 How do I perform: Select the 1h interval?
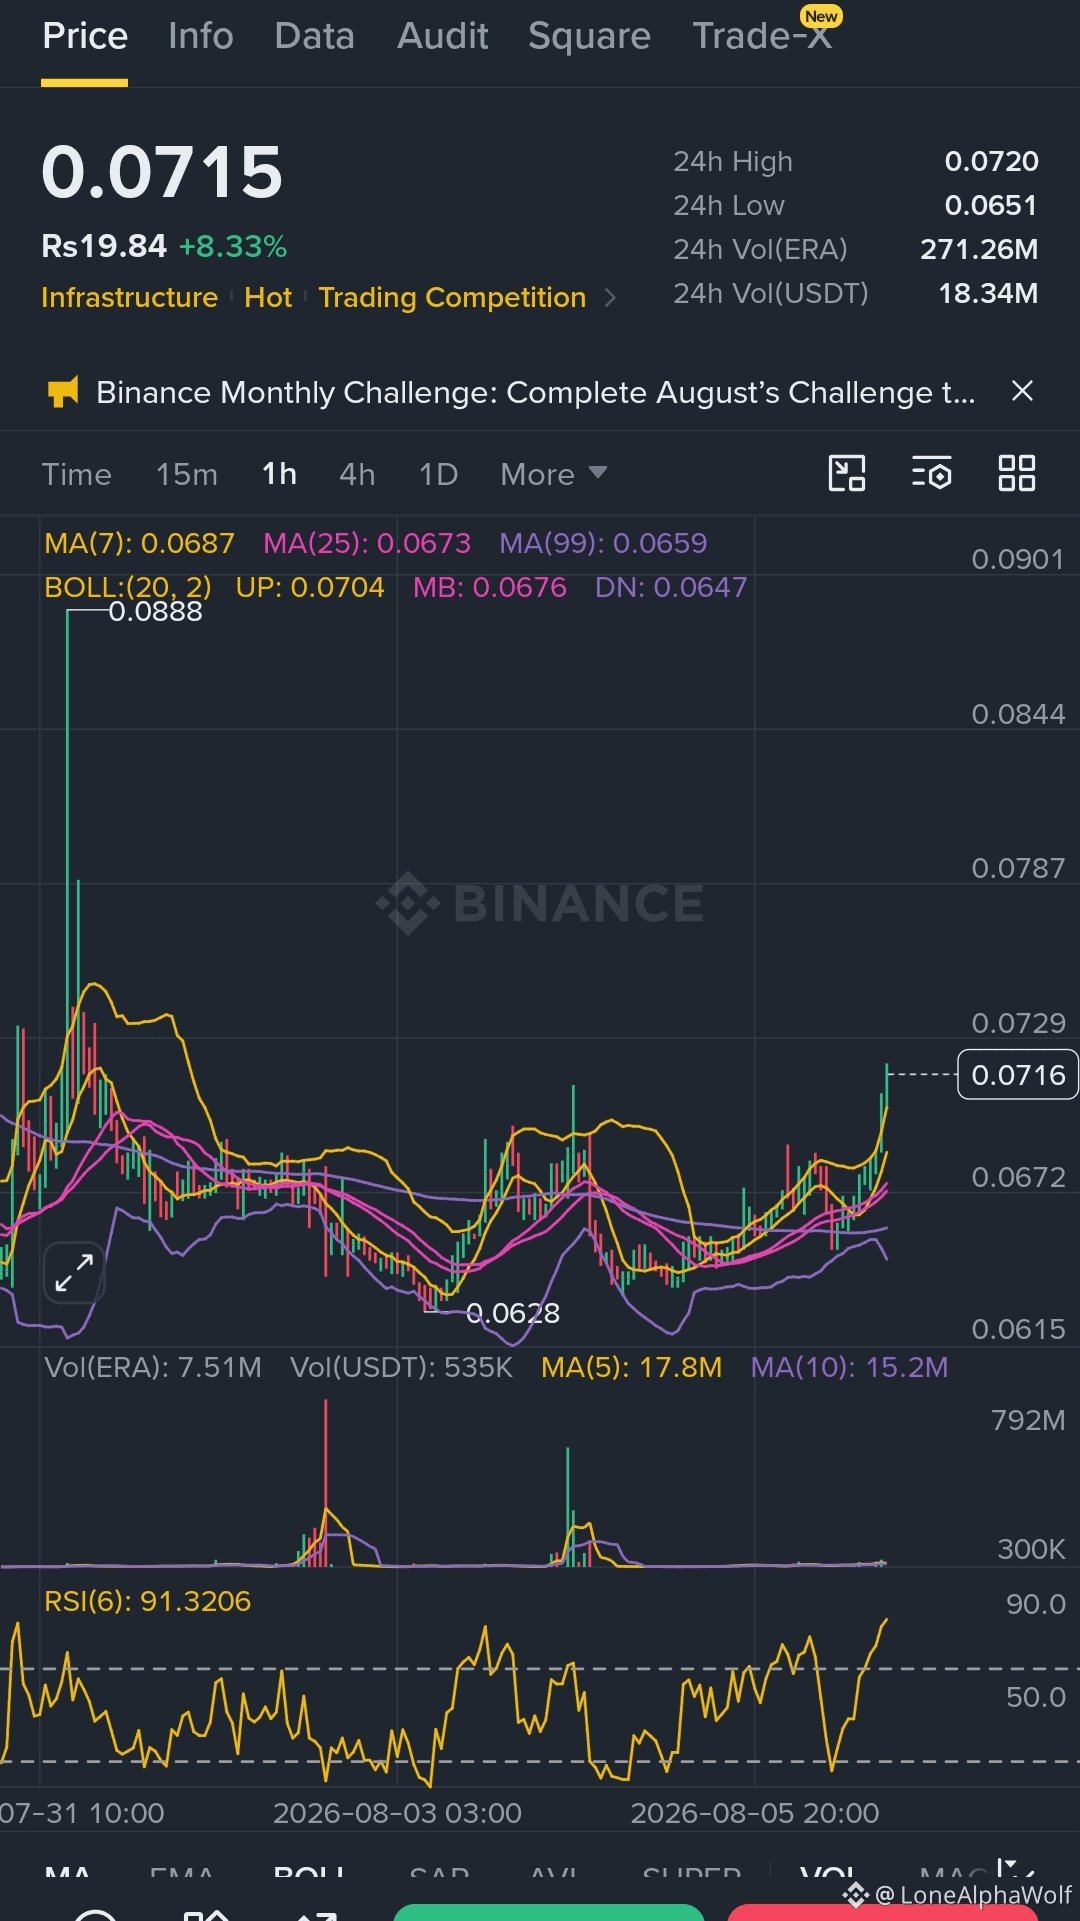tap(279, 474)
